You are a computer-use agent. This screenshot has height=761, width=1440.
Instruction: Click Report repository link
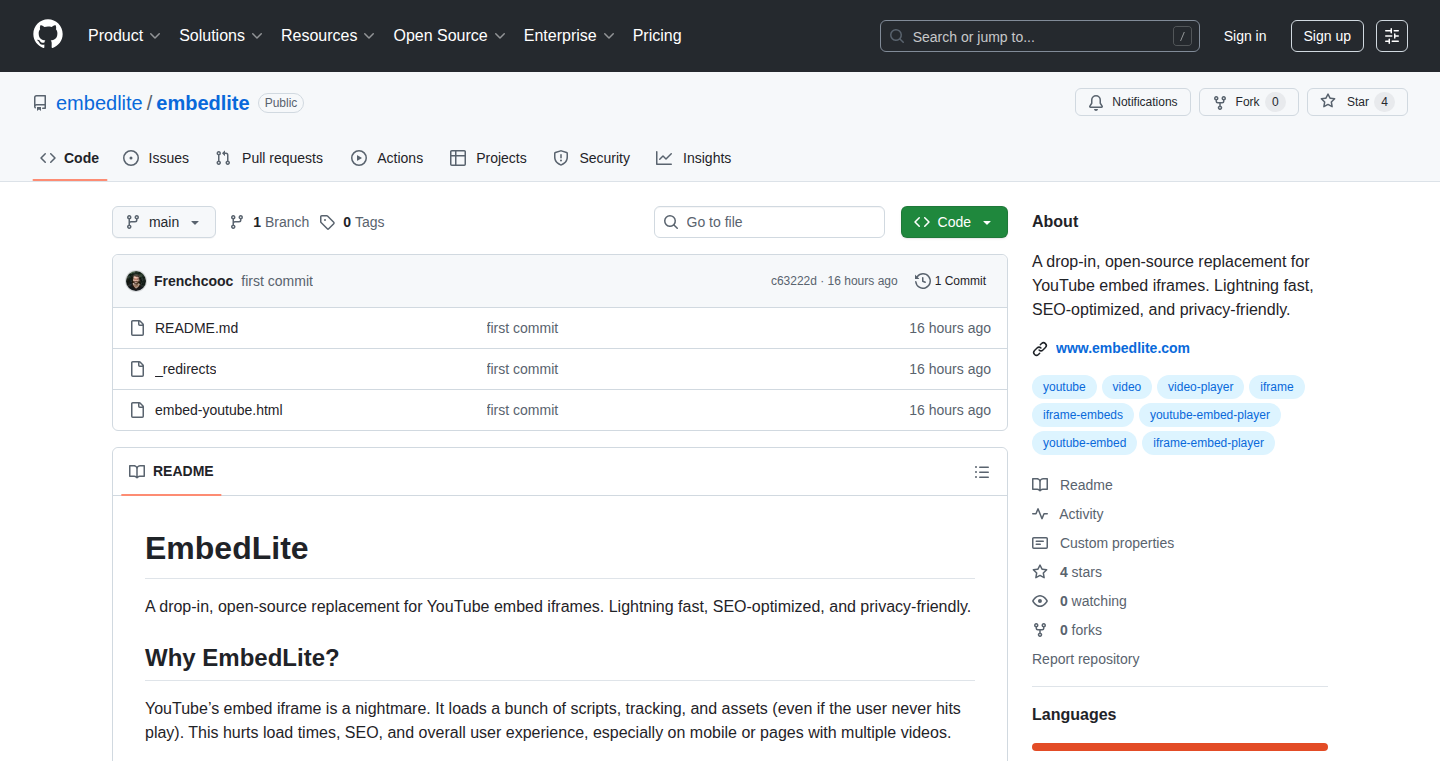(1086, 659)
